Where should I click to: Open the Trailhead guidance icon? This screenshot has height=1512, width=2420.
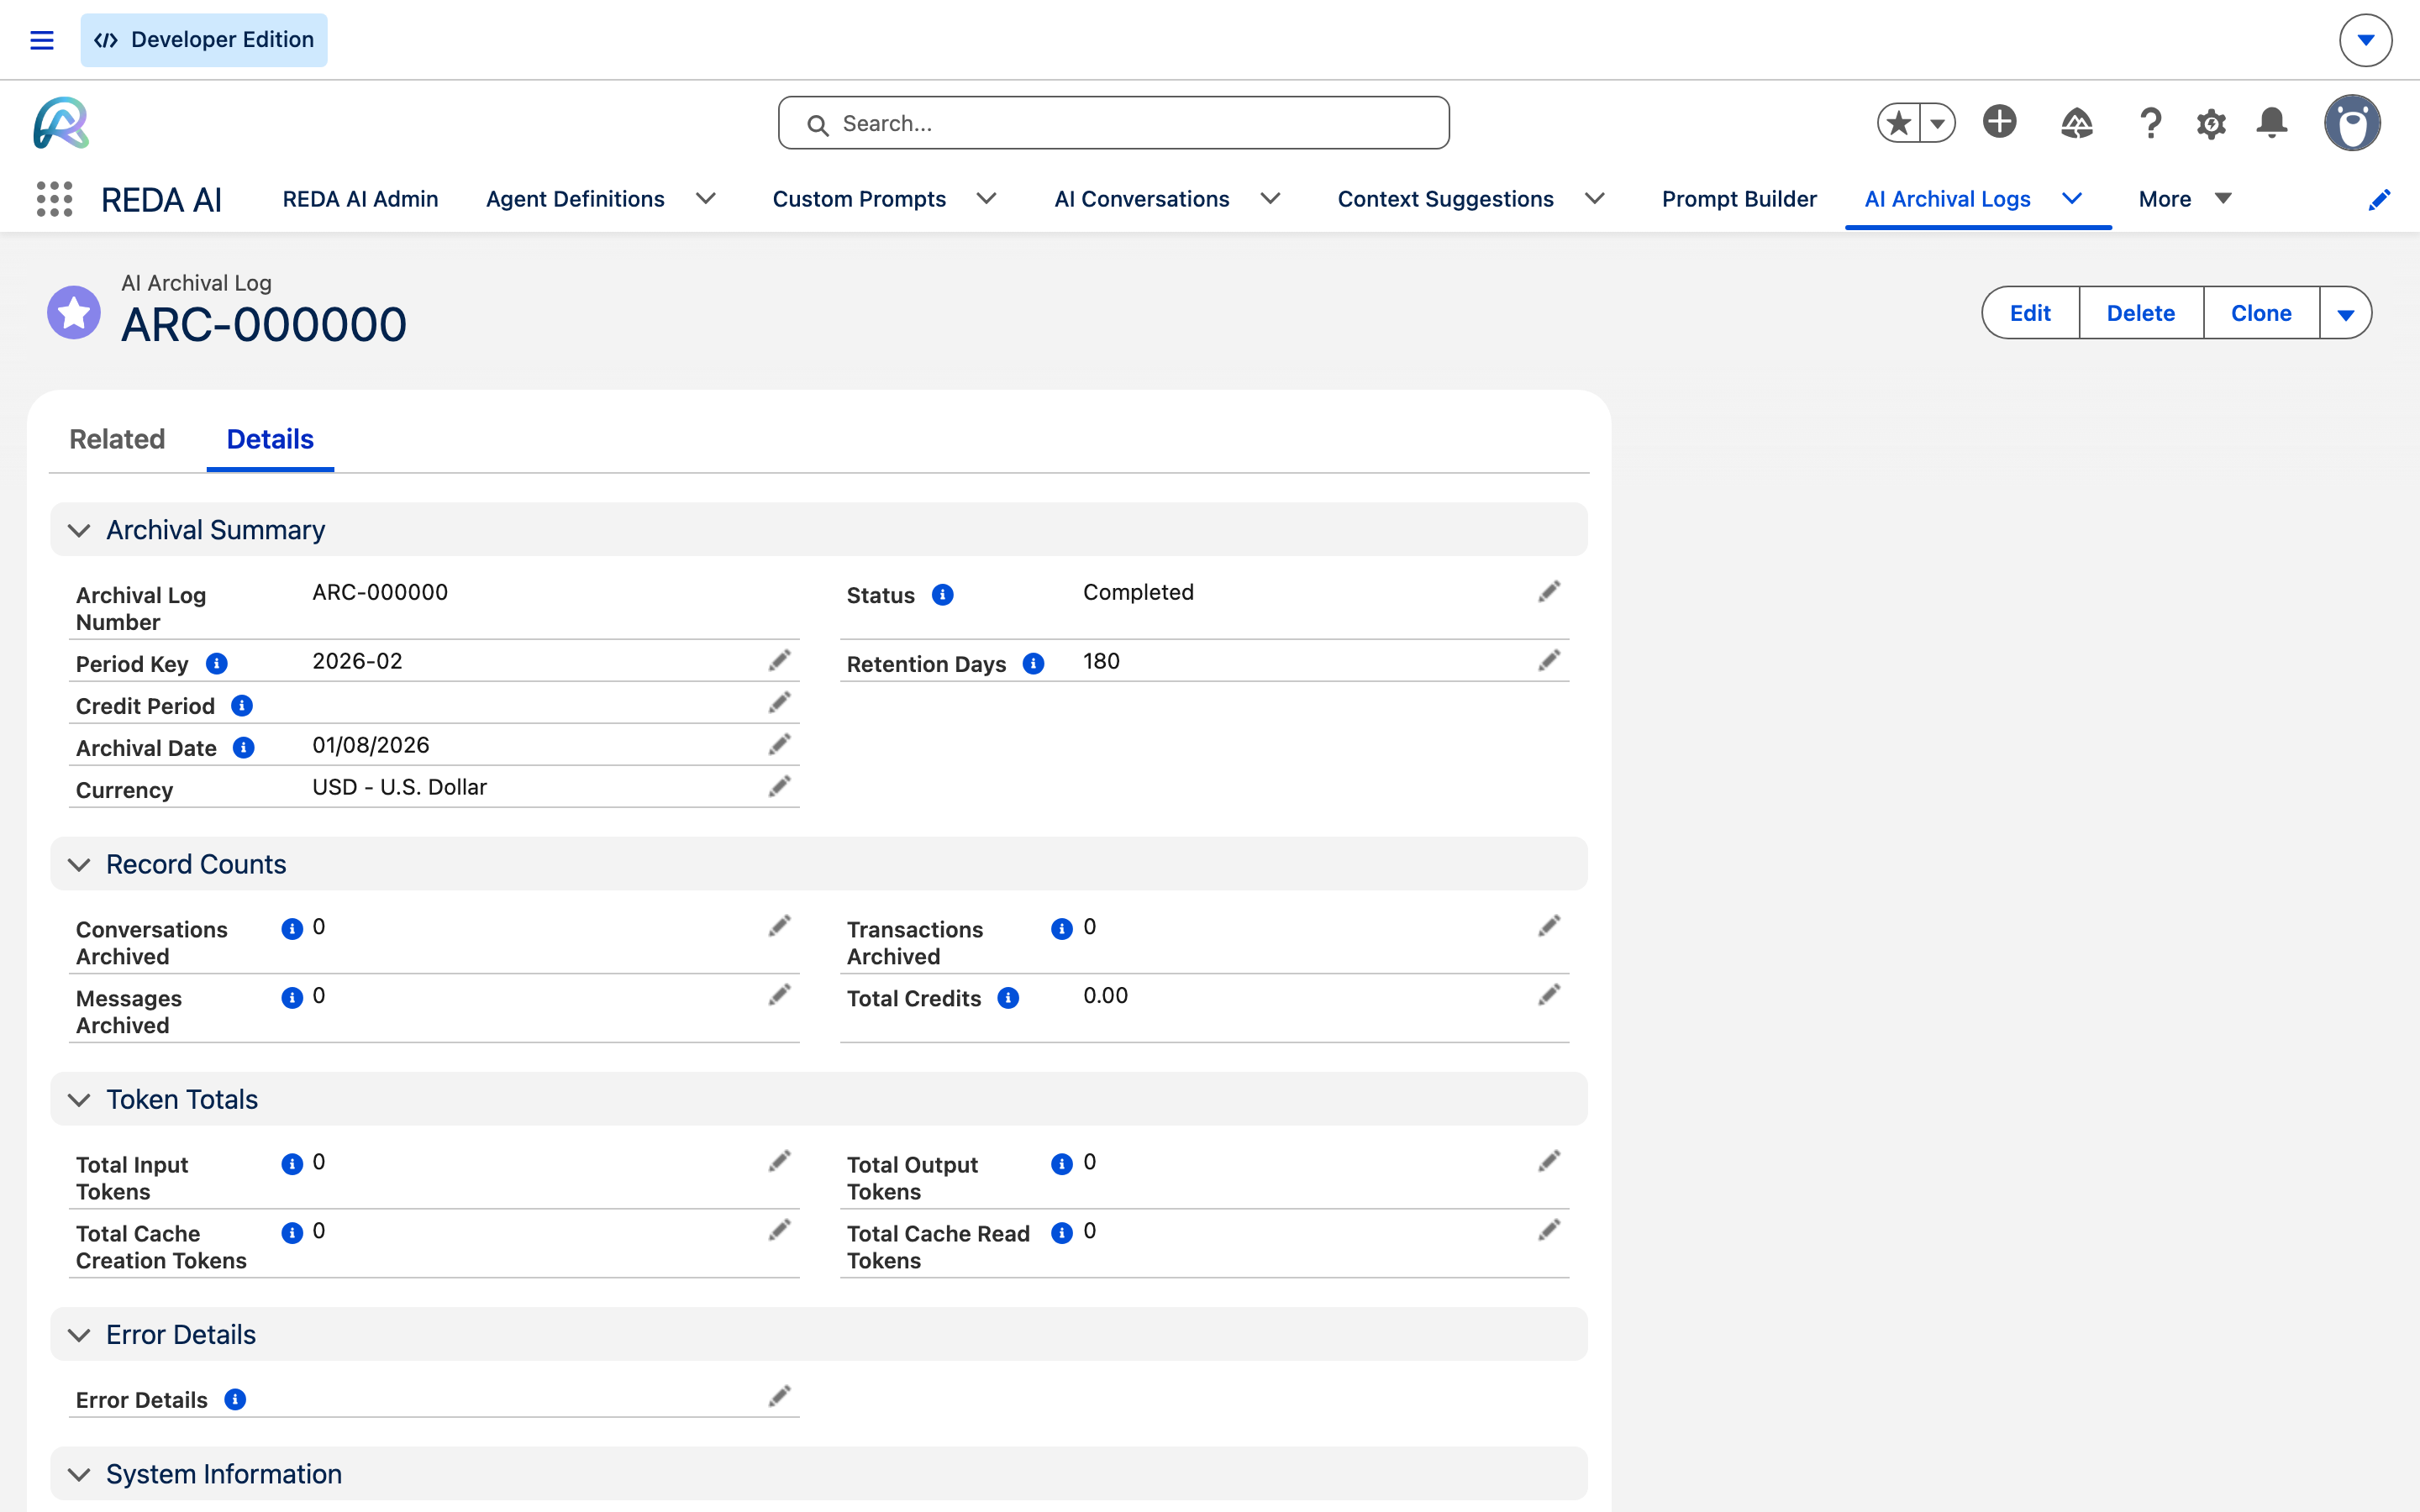[2077, 123]
